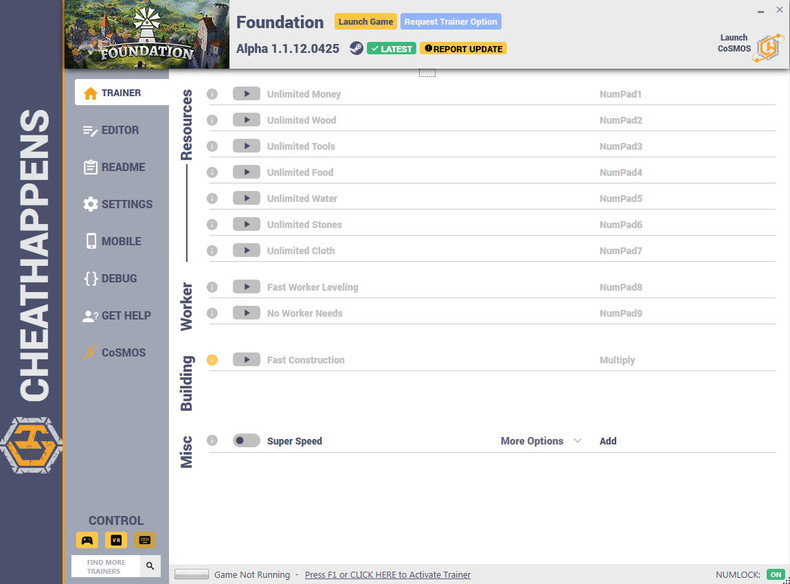Screen dimensions: 790x584
Task: Activate Unlimited Cloth play toggle
Action: pyautogui.click(x=246, y=250)
